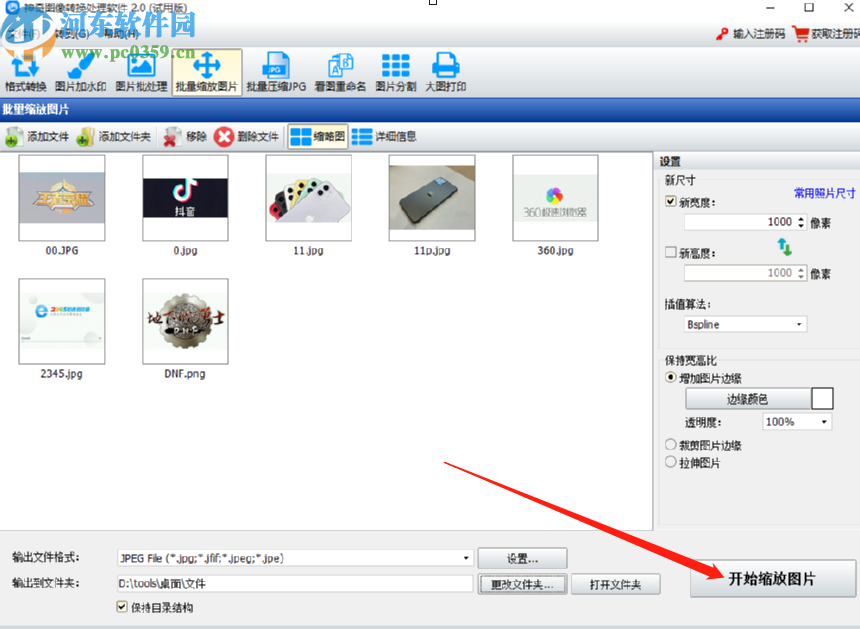Viewport: 860px width, 629px height.
Task: Click the white edge color swatch
Action: click(822, 399)
